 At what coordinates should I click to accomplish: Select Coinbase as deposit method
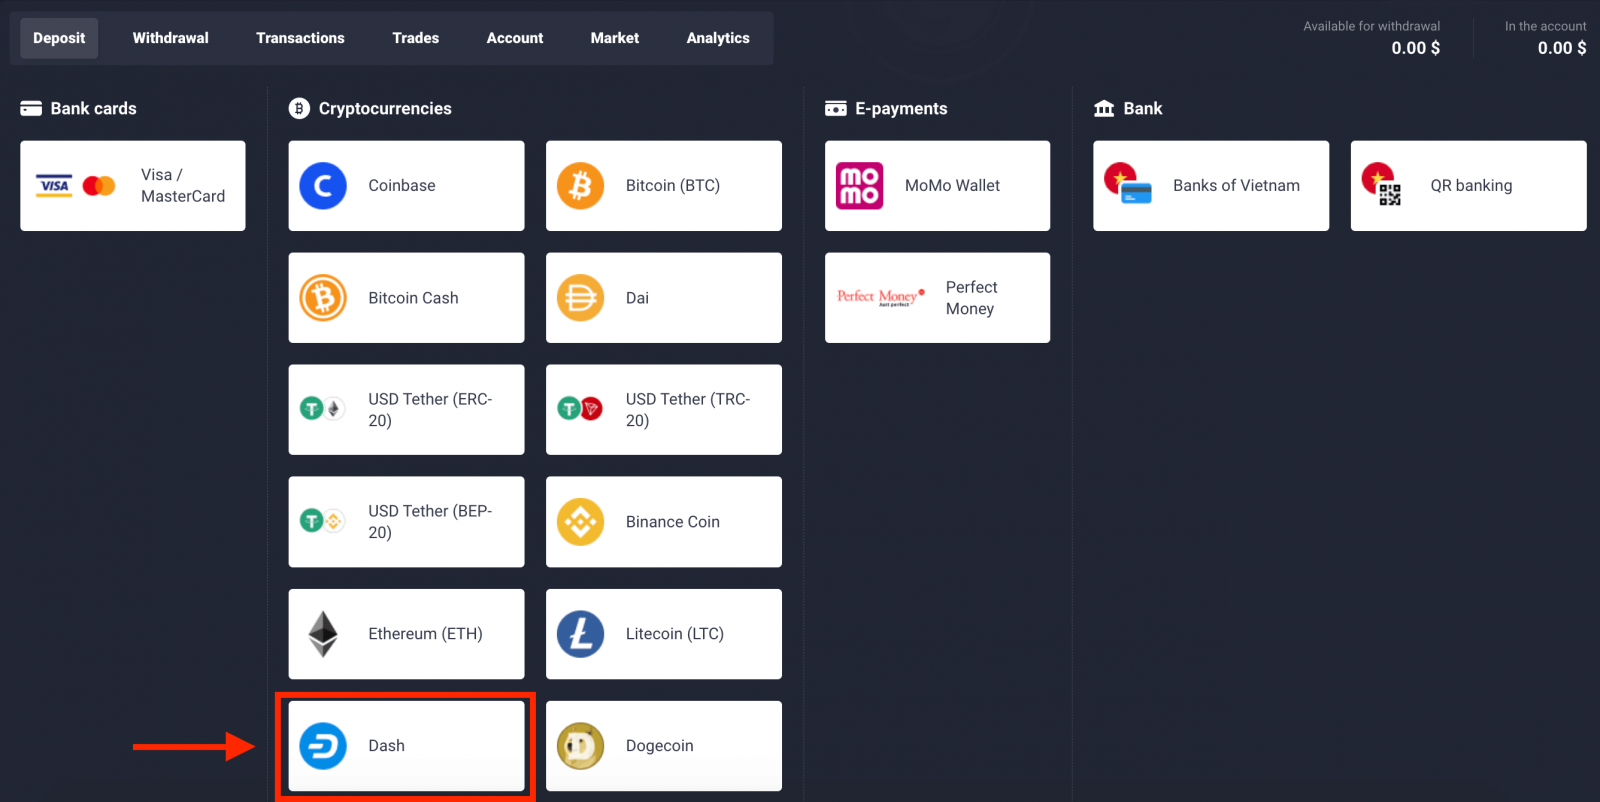[406, 186]
